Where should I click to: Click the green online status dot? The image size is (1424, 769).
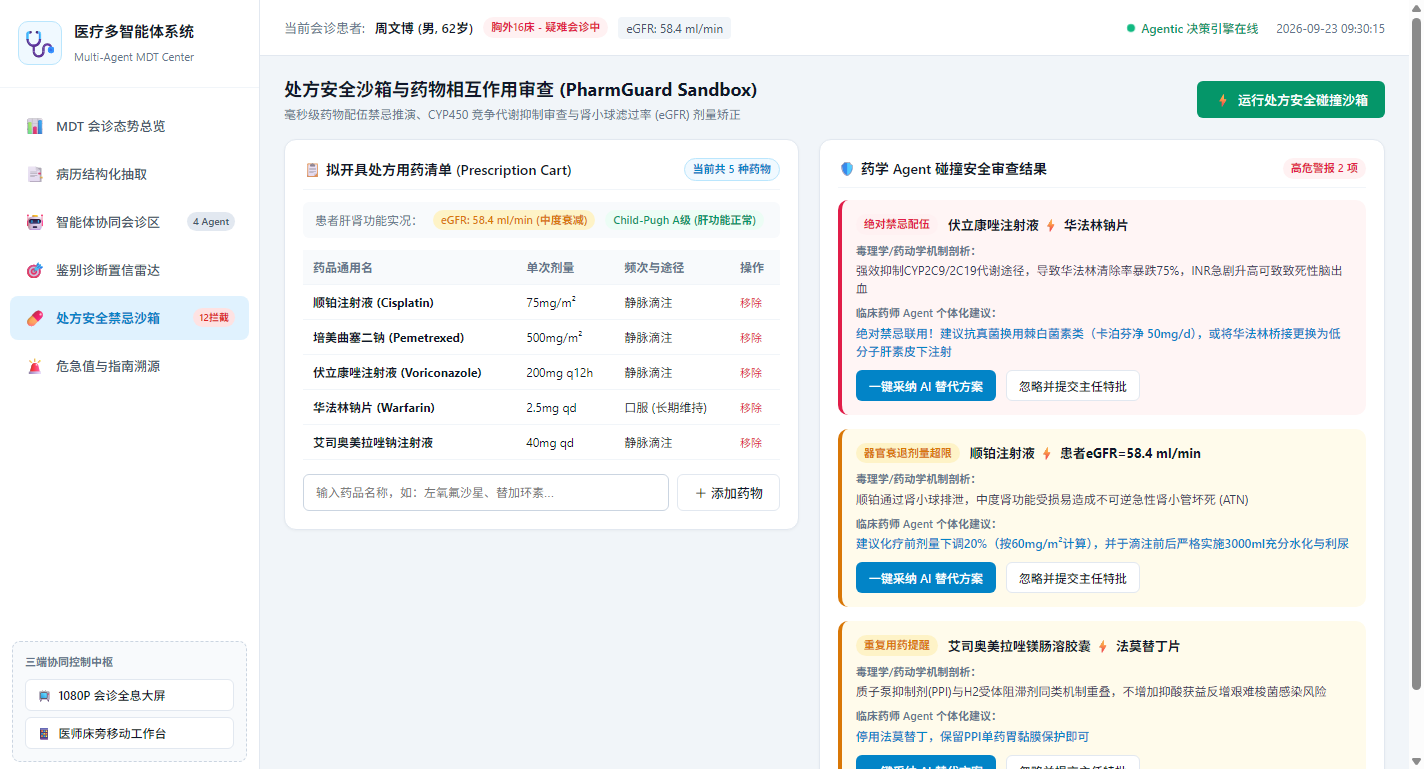tap(1131, 28)
